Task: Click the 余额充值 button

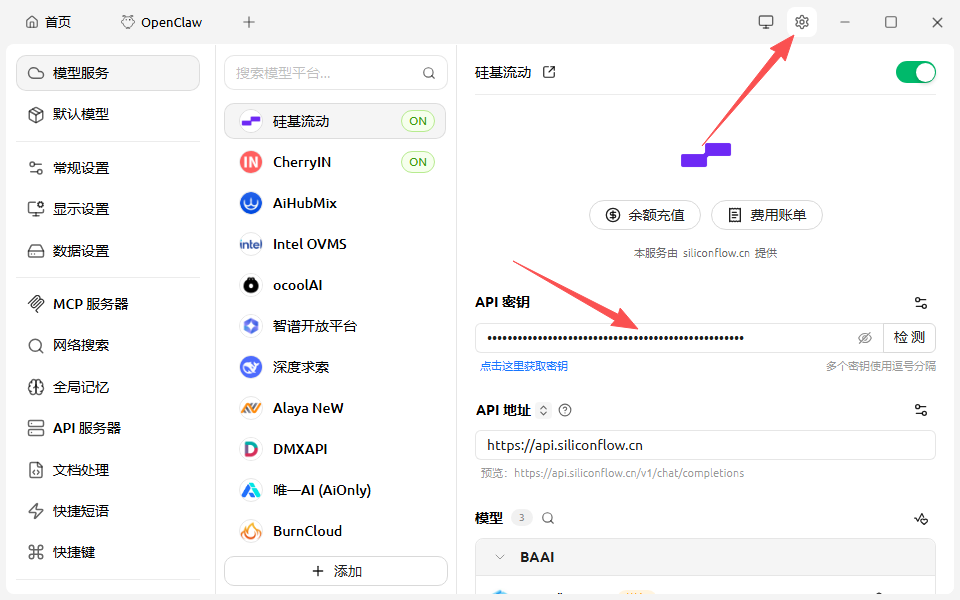Action: click(645, 215)
